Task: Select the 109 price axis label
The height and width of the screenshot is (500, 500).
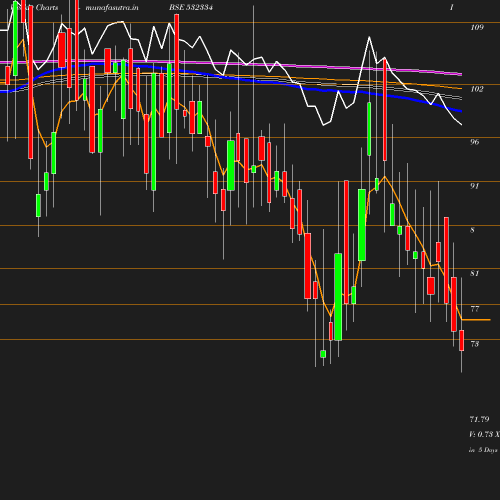Action: click(477, 27)
